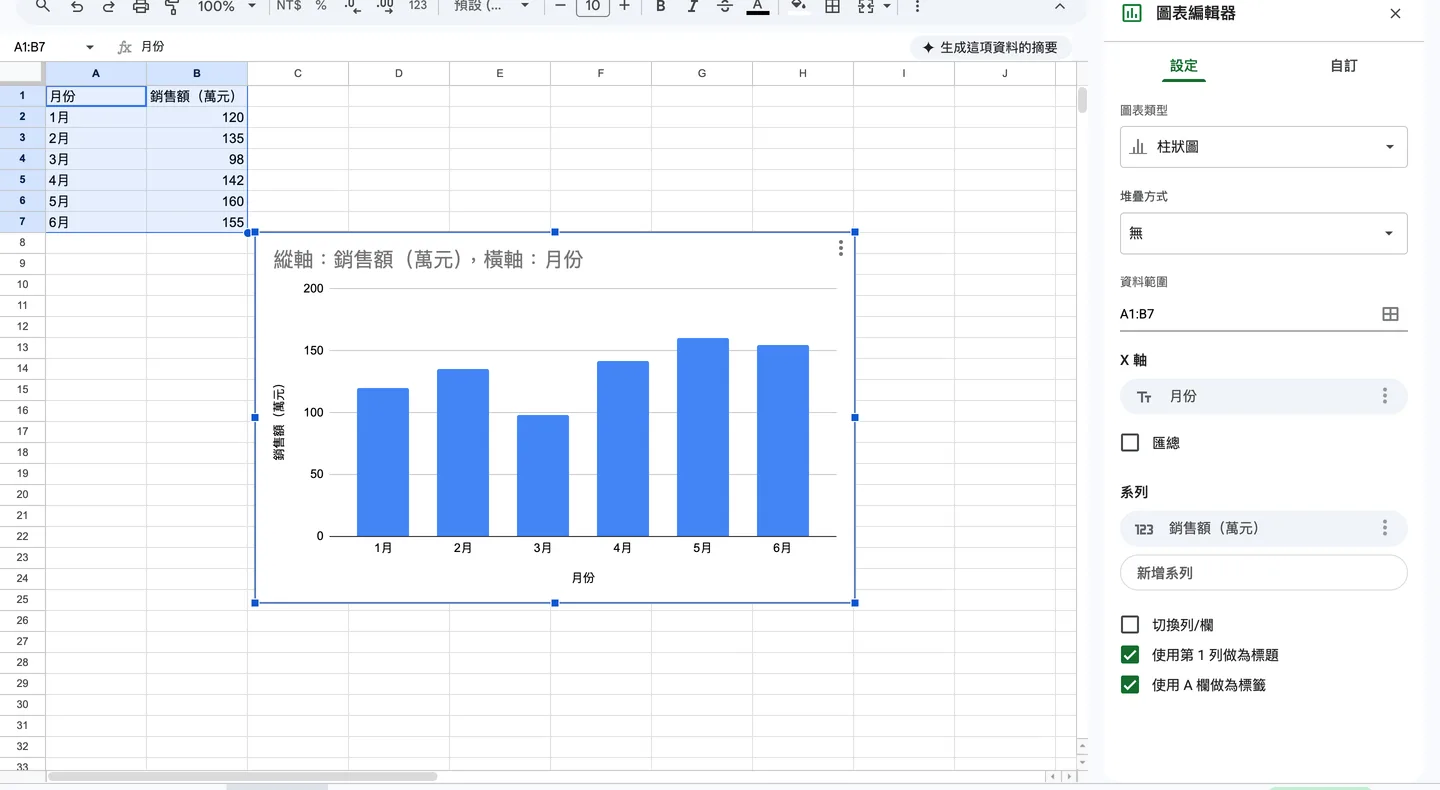Expand the name box dropdown arrow

(x=90, y=47)
